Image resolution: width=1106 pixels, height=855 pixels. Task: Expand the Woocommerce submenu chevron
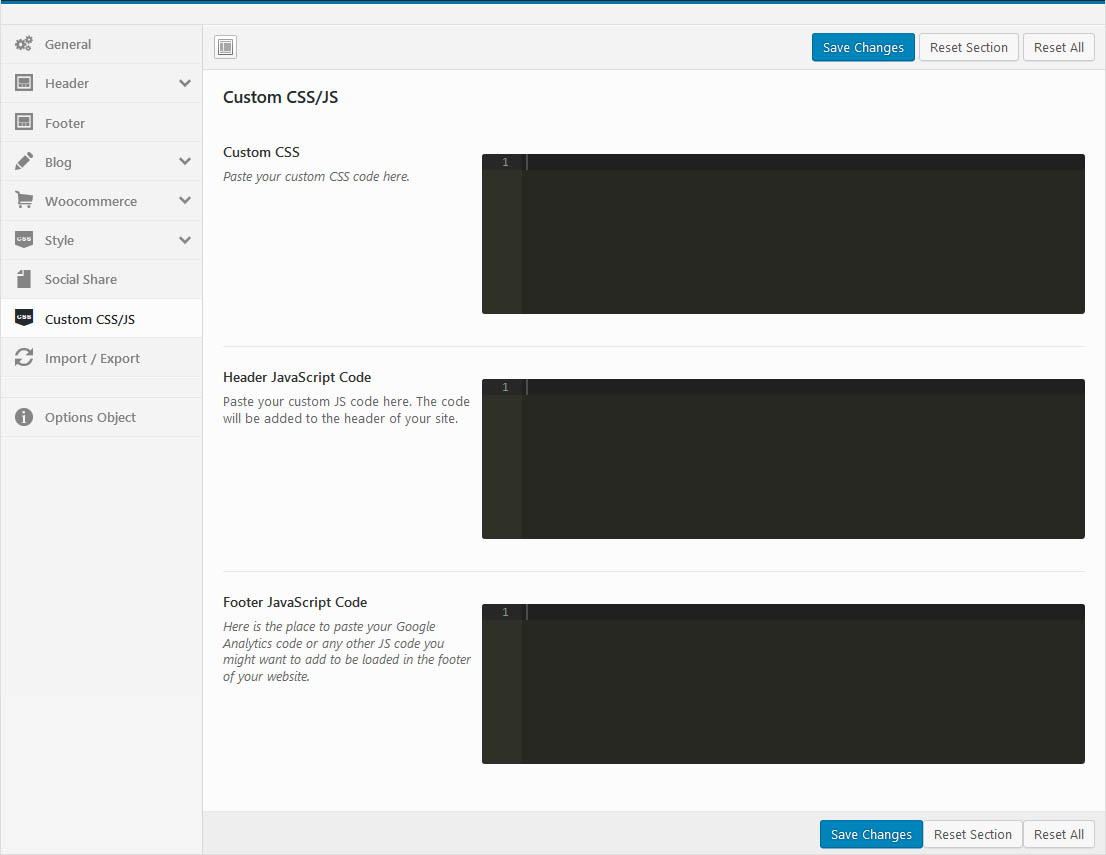tap(185, 201)
